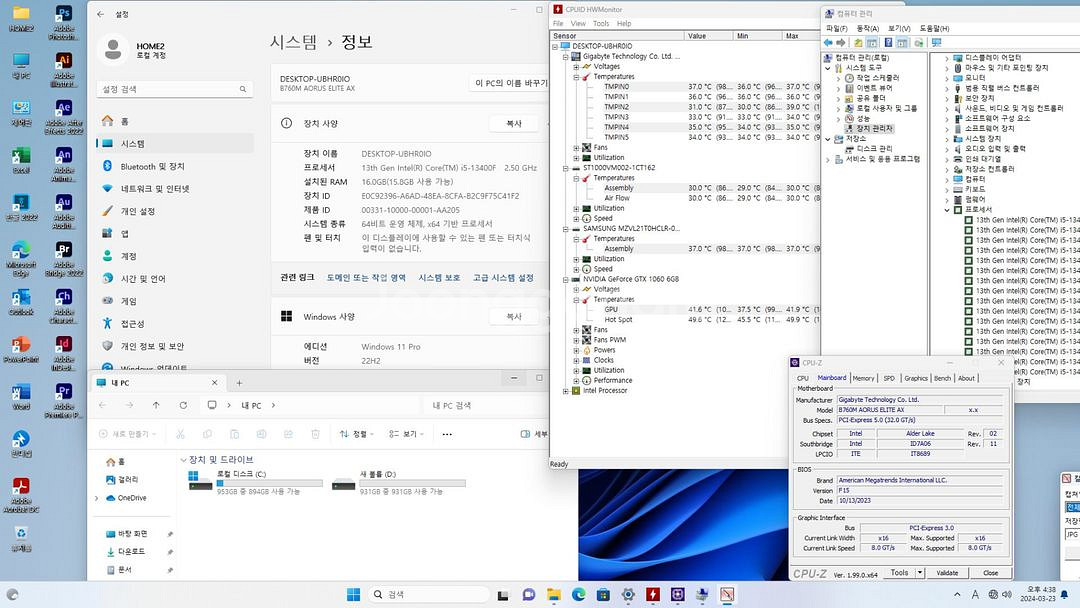Go up one folder level in Explorer
Viewport: 1080px width, 608px height.
156,406
